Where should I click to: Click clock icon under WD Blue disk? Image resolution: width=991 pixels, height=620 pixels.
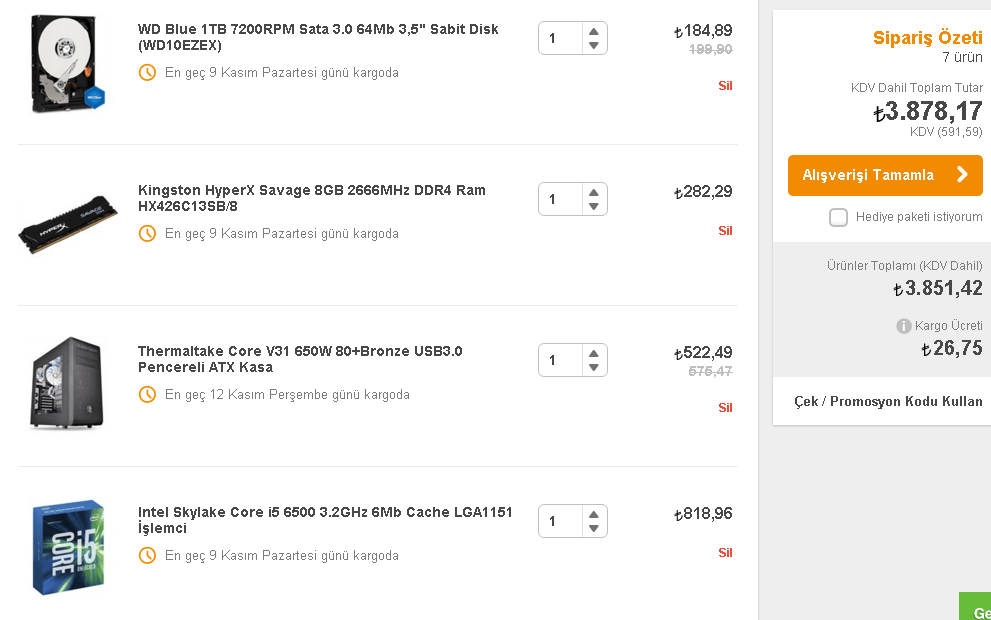147,73
